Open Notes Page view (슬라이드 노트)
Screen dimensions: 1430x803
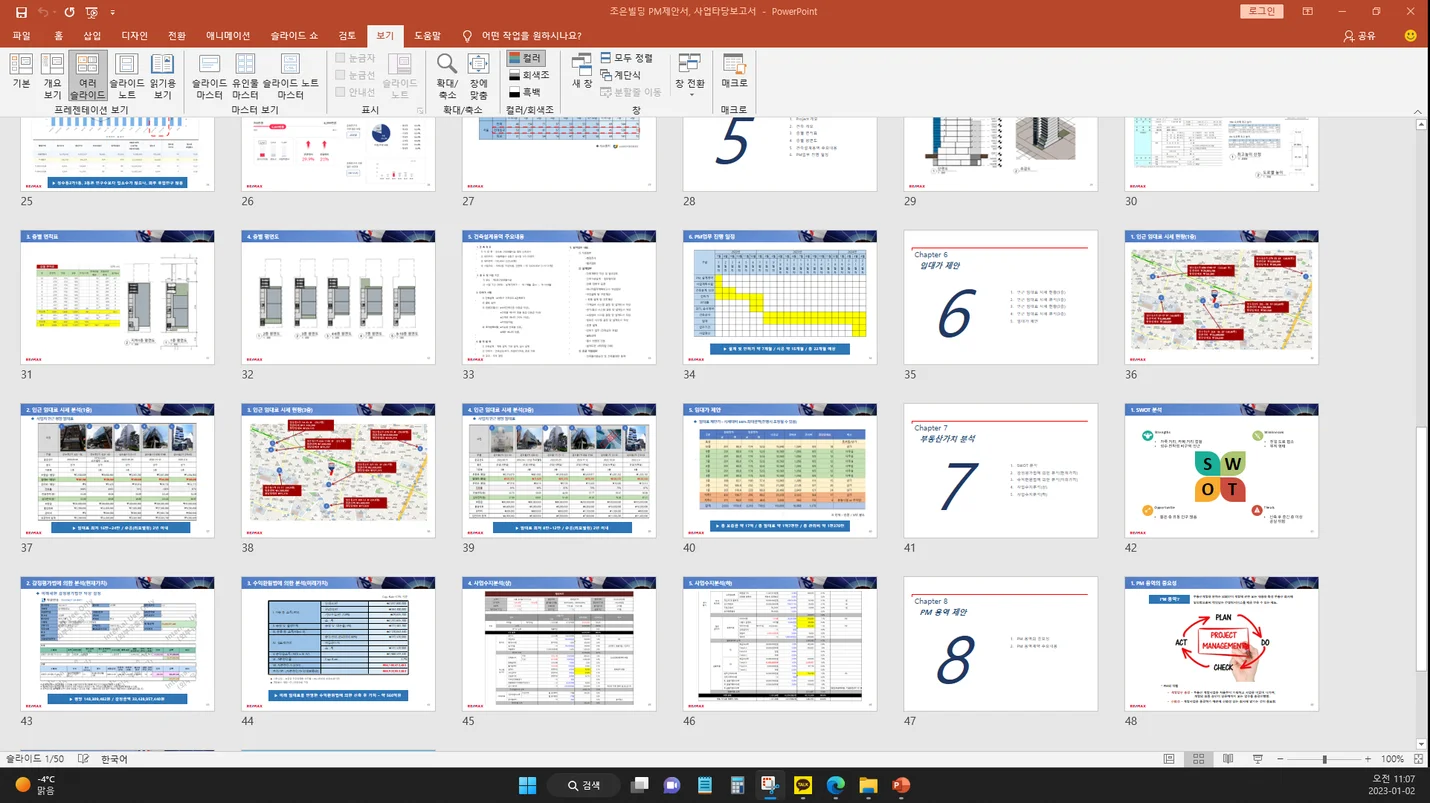click(x=127, y=76)
